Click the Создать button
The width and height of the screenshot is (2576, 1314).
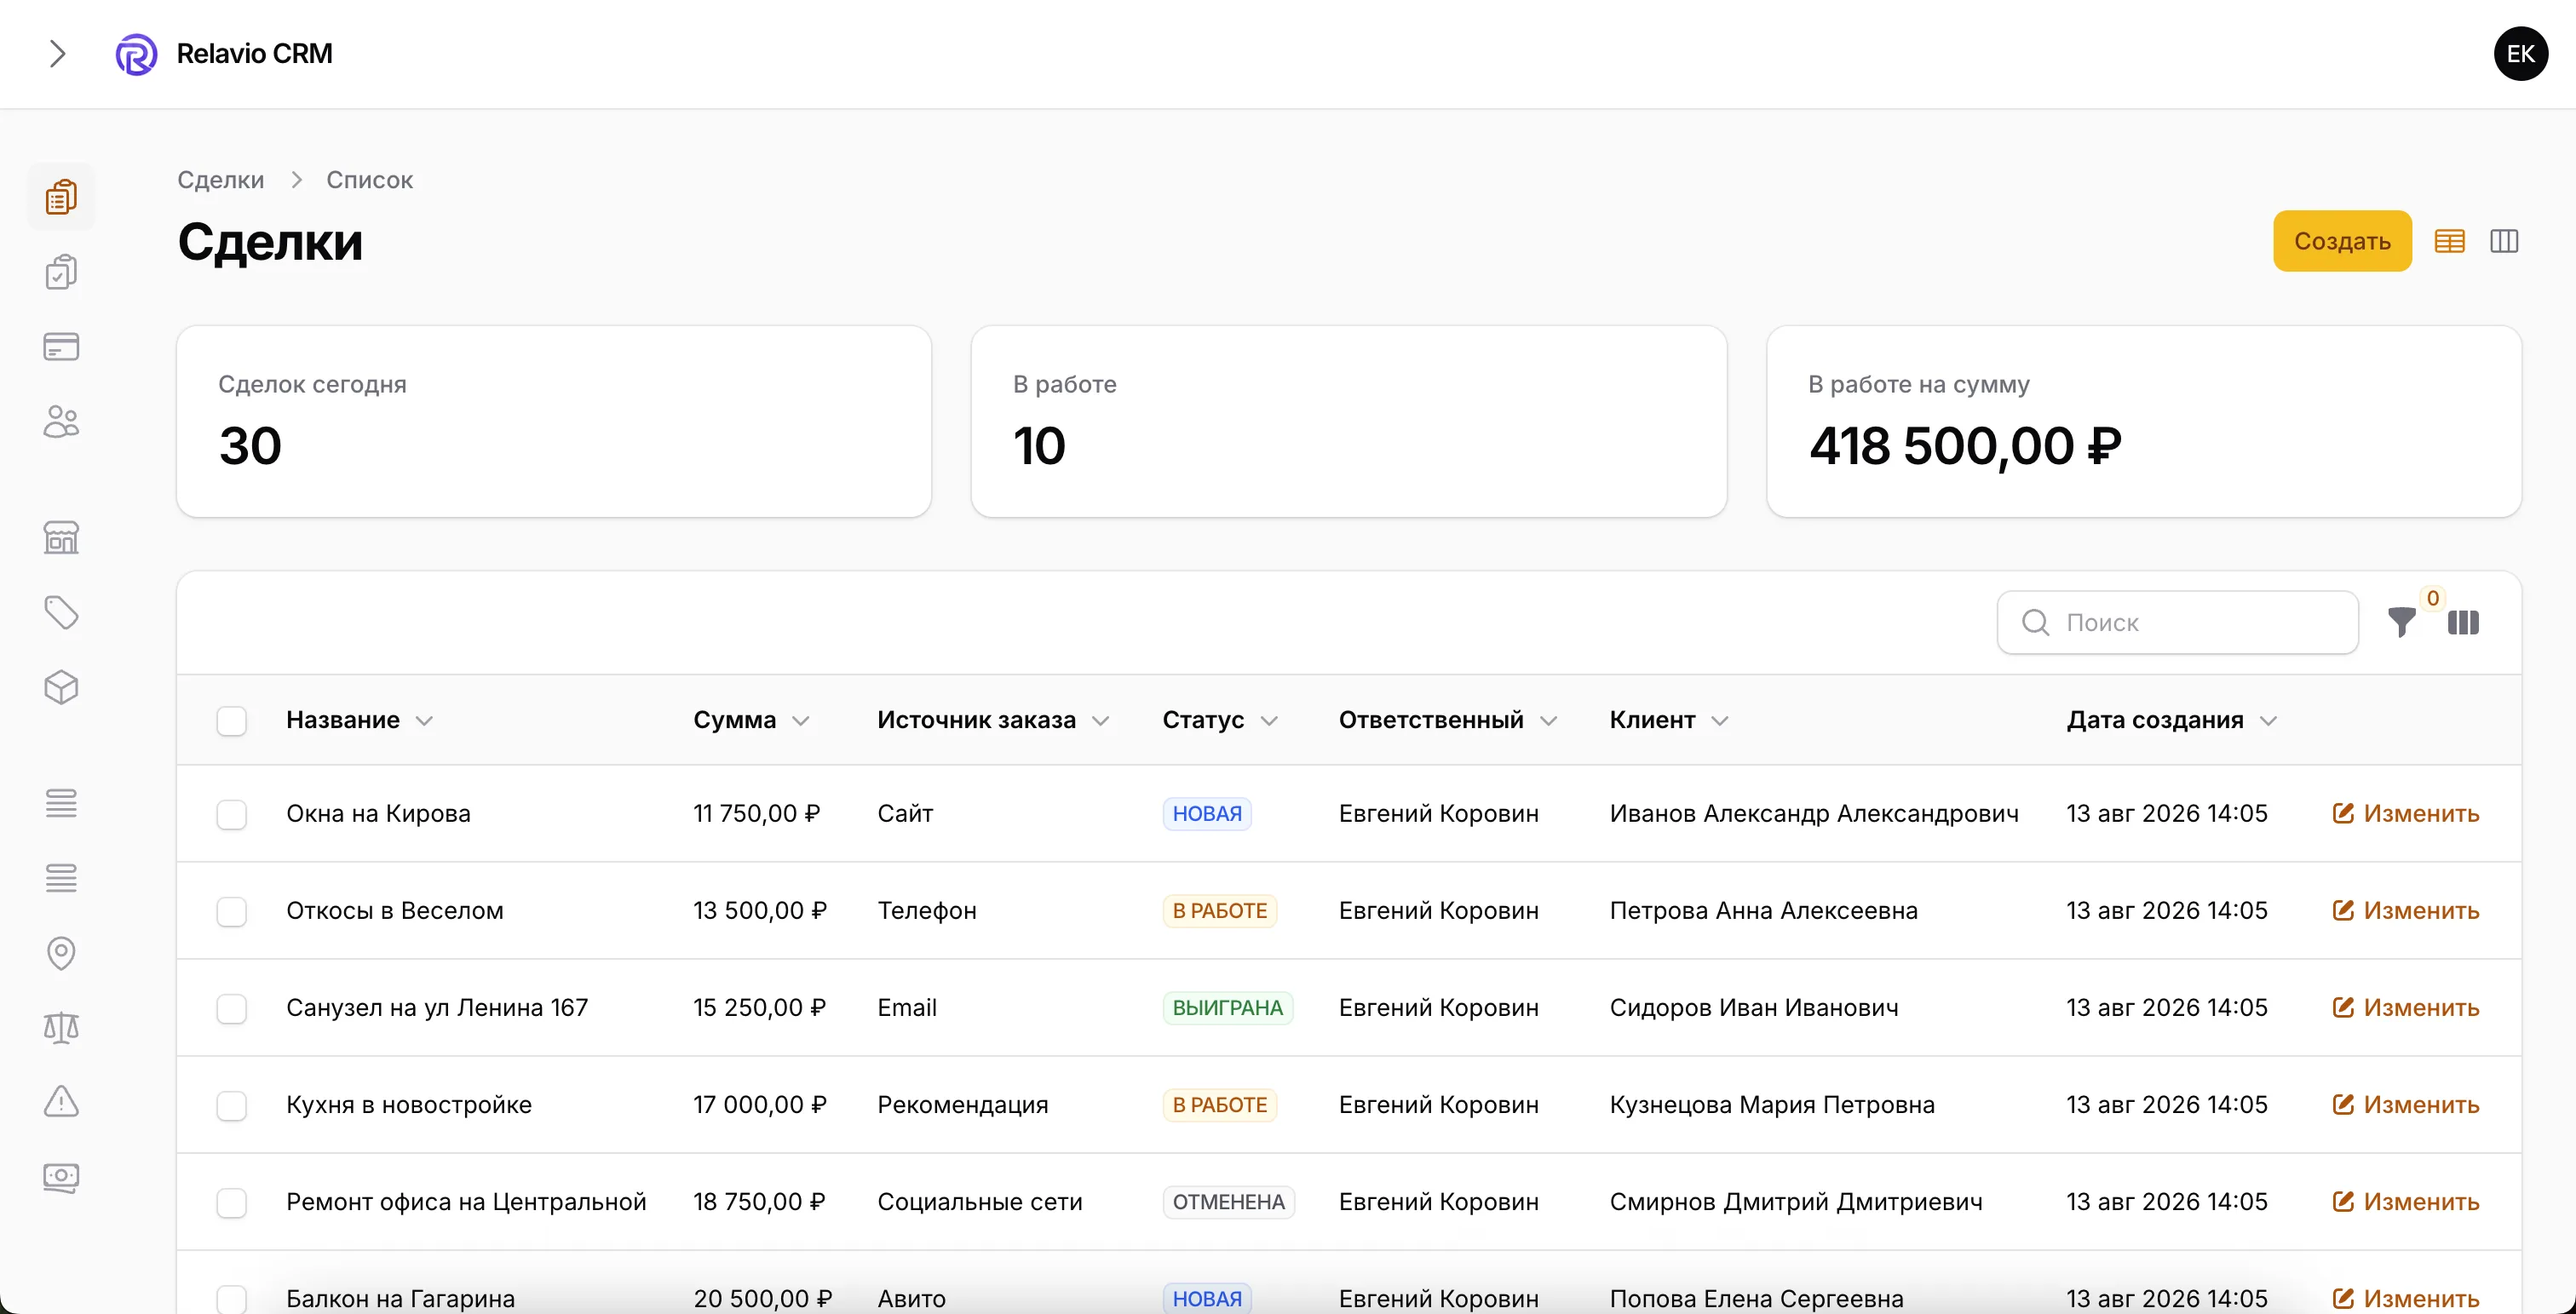[x=2342, y=241]
